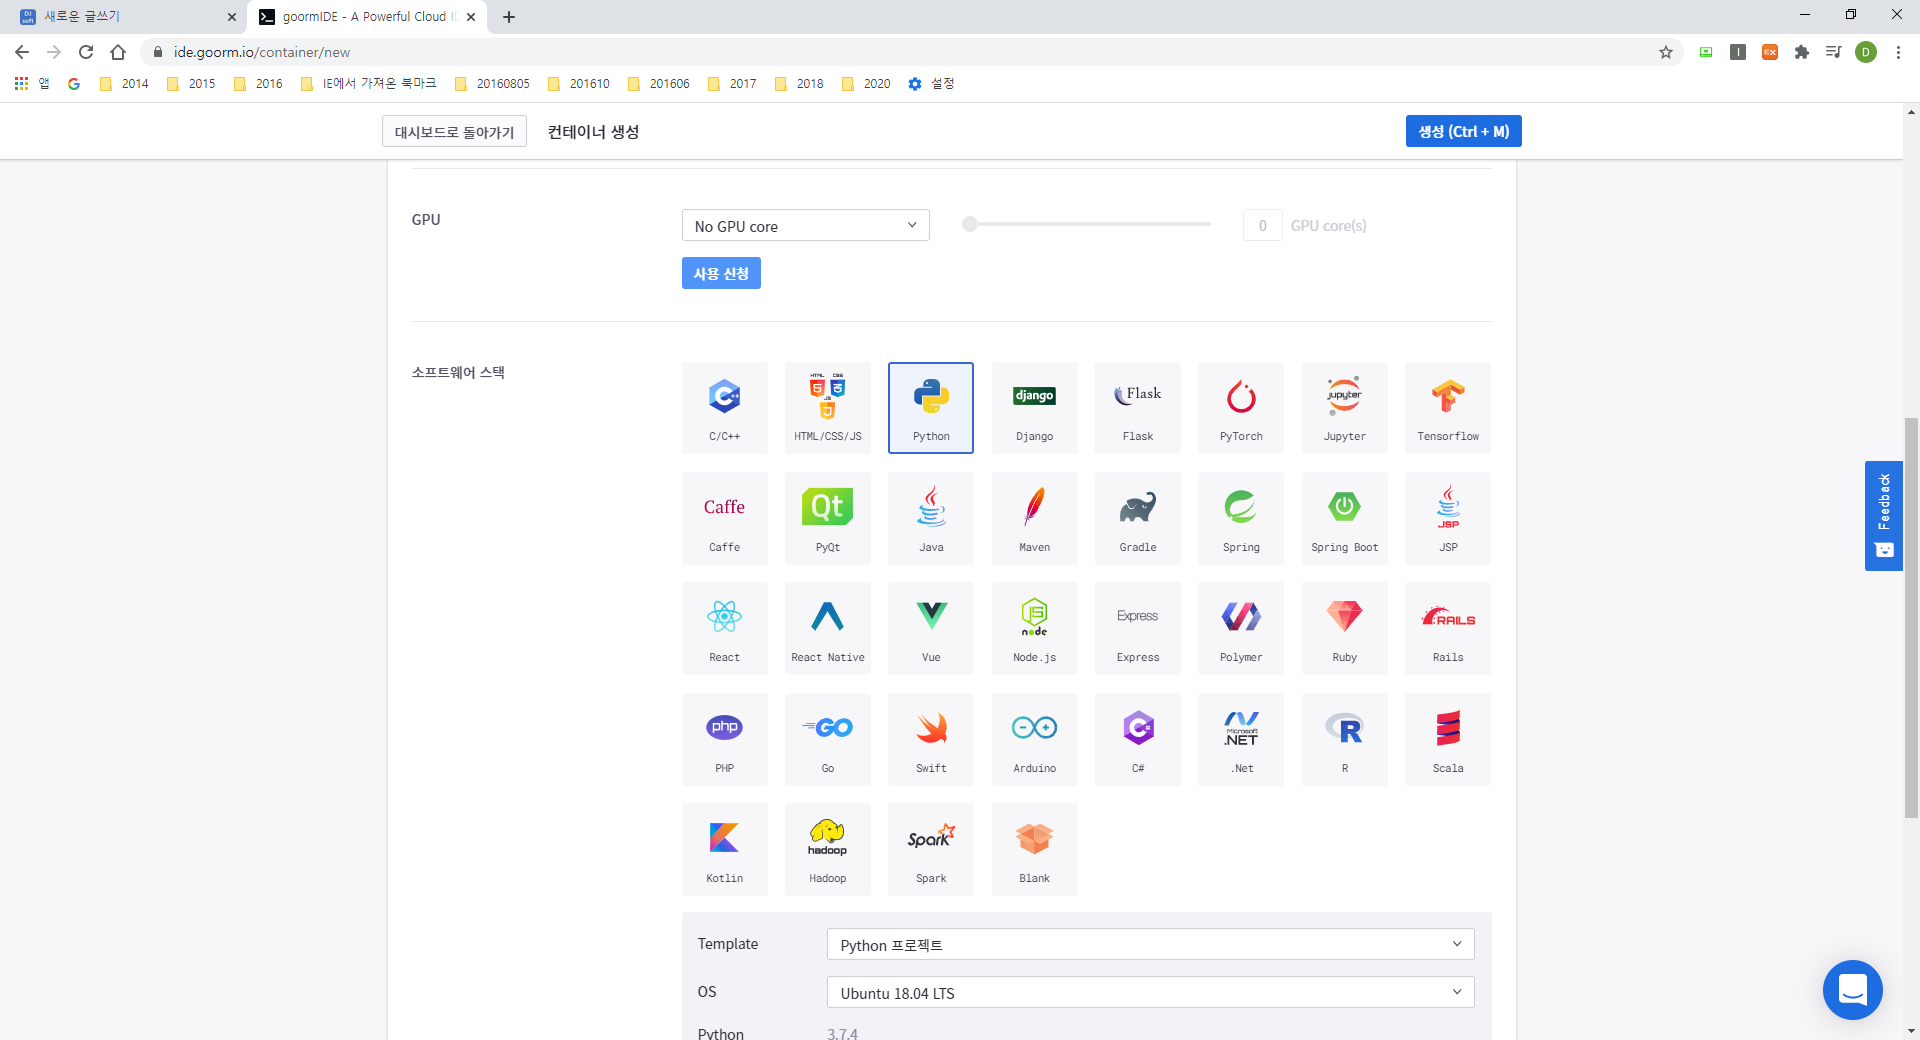Bookmark this page with the star
Image resolution: width=1920 pixels, height=1040 pixels.
click(x=1666, y=52)
